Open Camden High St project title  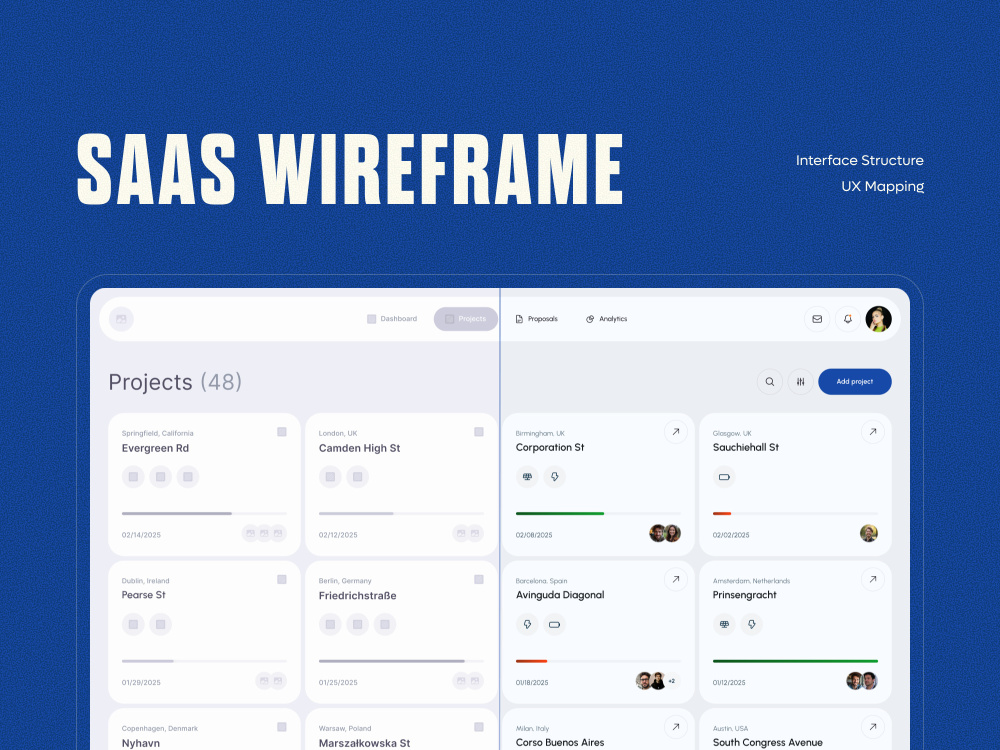tap(360, 448)
